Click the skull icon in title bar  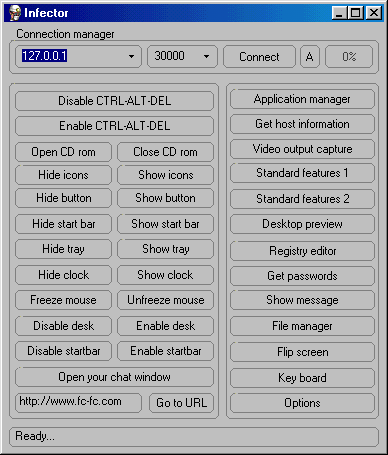pos(15,13)
